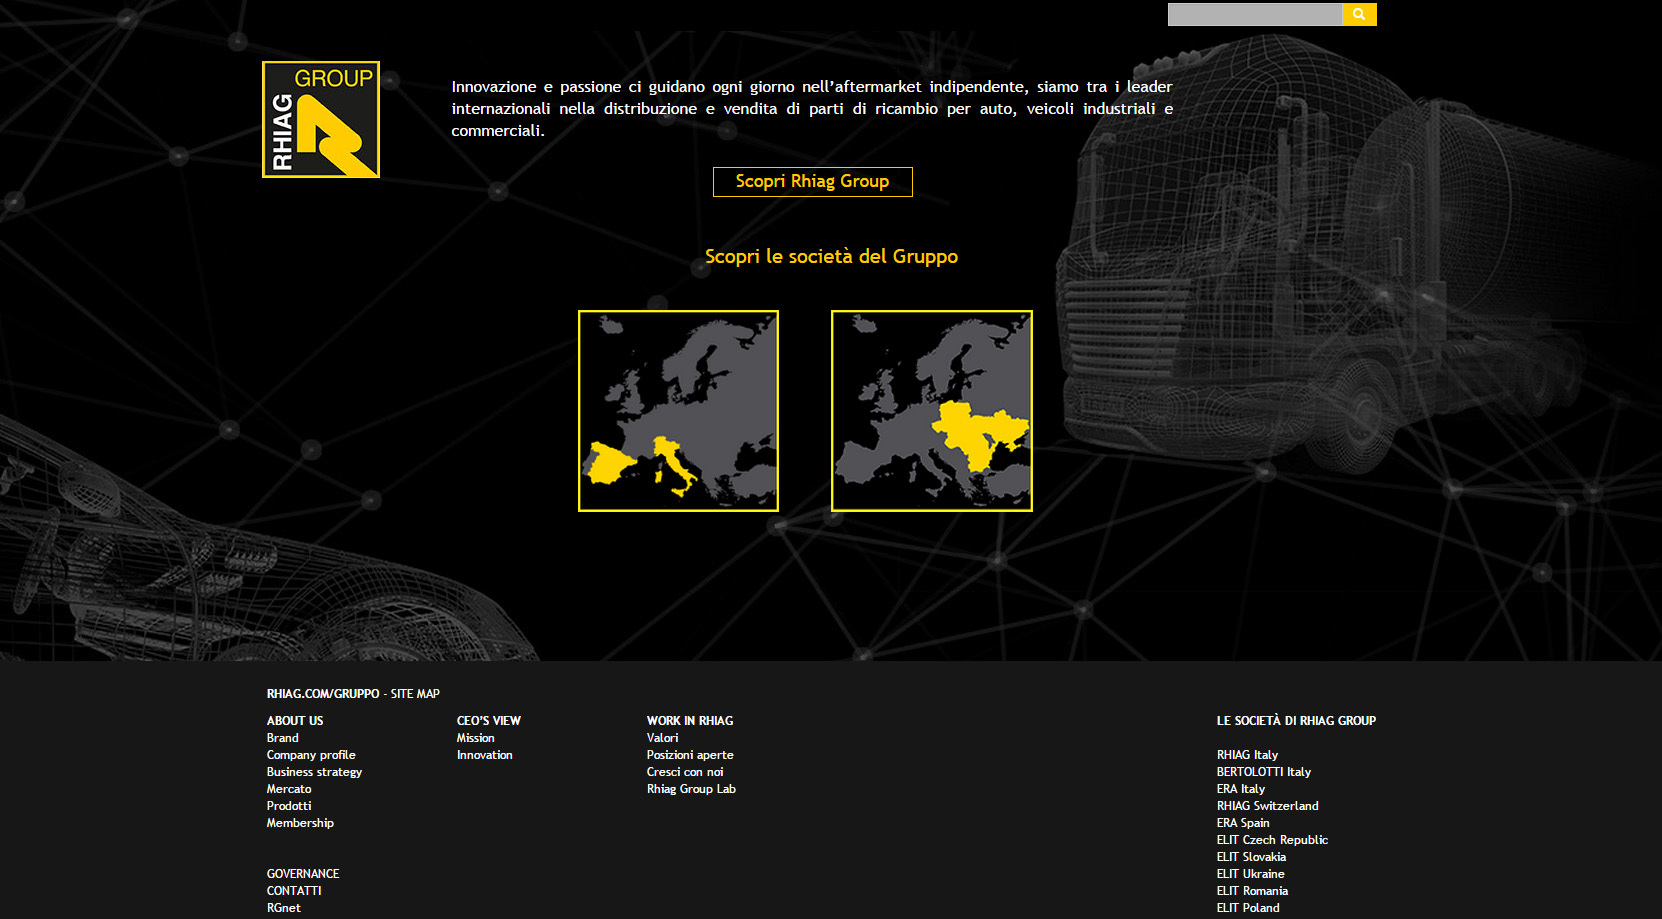Go to Valori page
The height and width of the screenshot is (919, 1662).
point(663,738)
